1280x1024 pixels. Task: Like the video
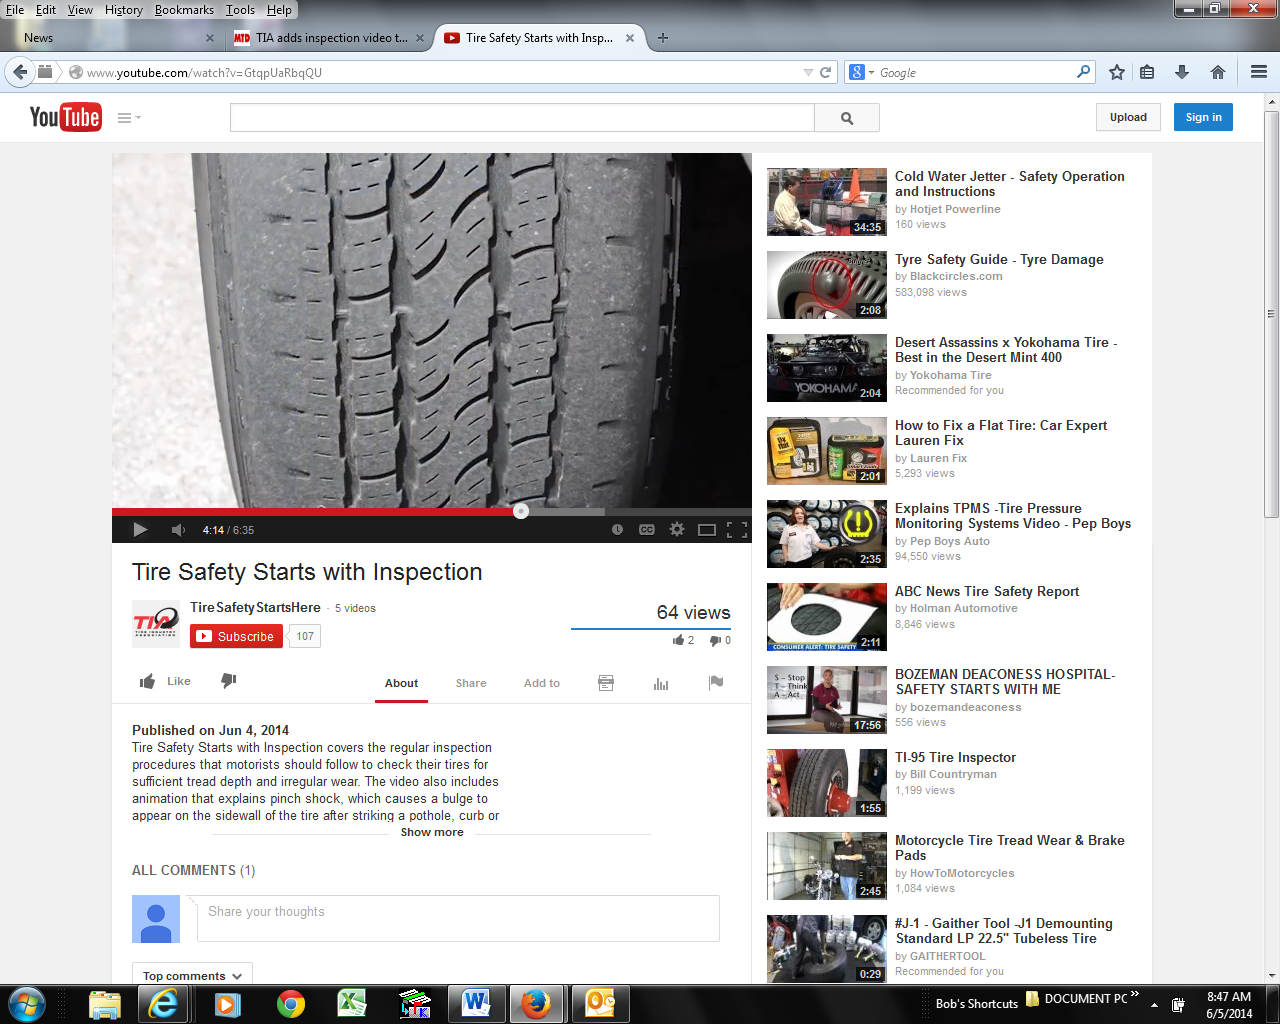click(x=163, y=681)
